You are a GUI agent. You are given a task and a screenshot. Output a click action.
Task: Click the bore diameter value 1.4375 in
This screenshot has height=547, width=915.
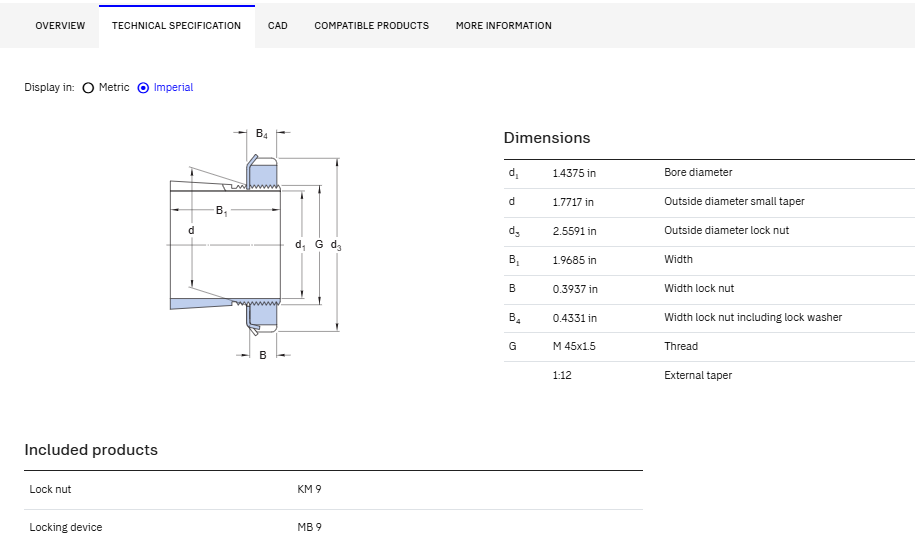point(574,173)
